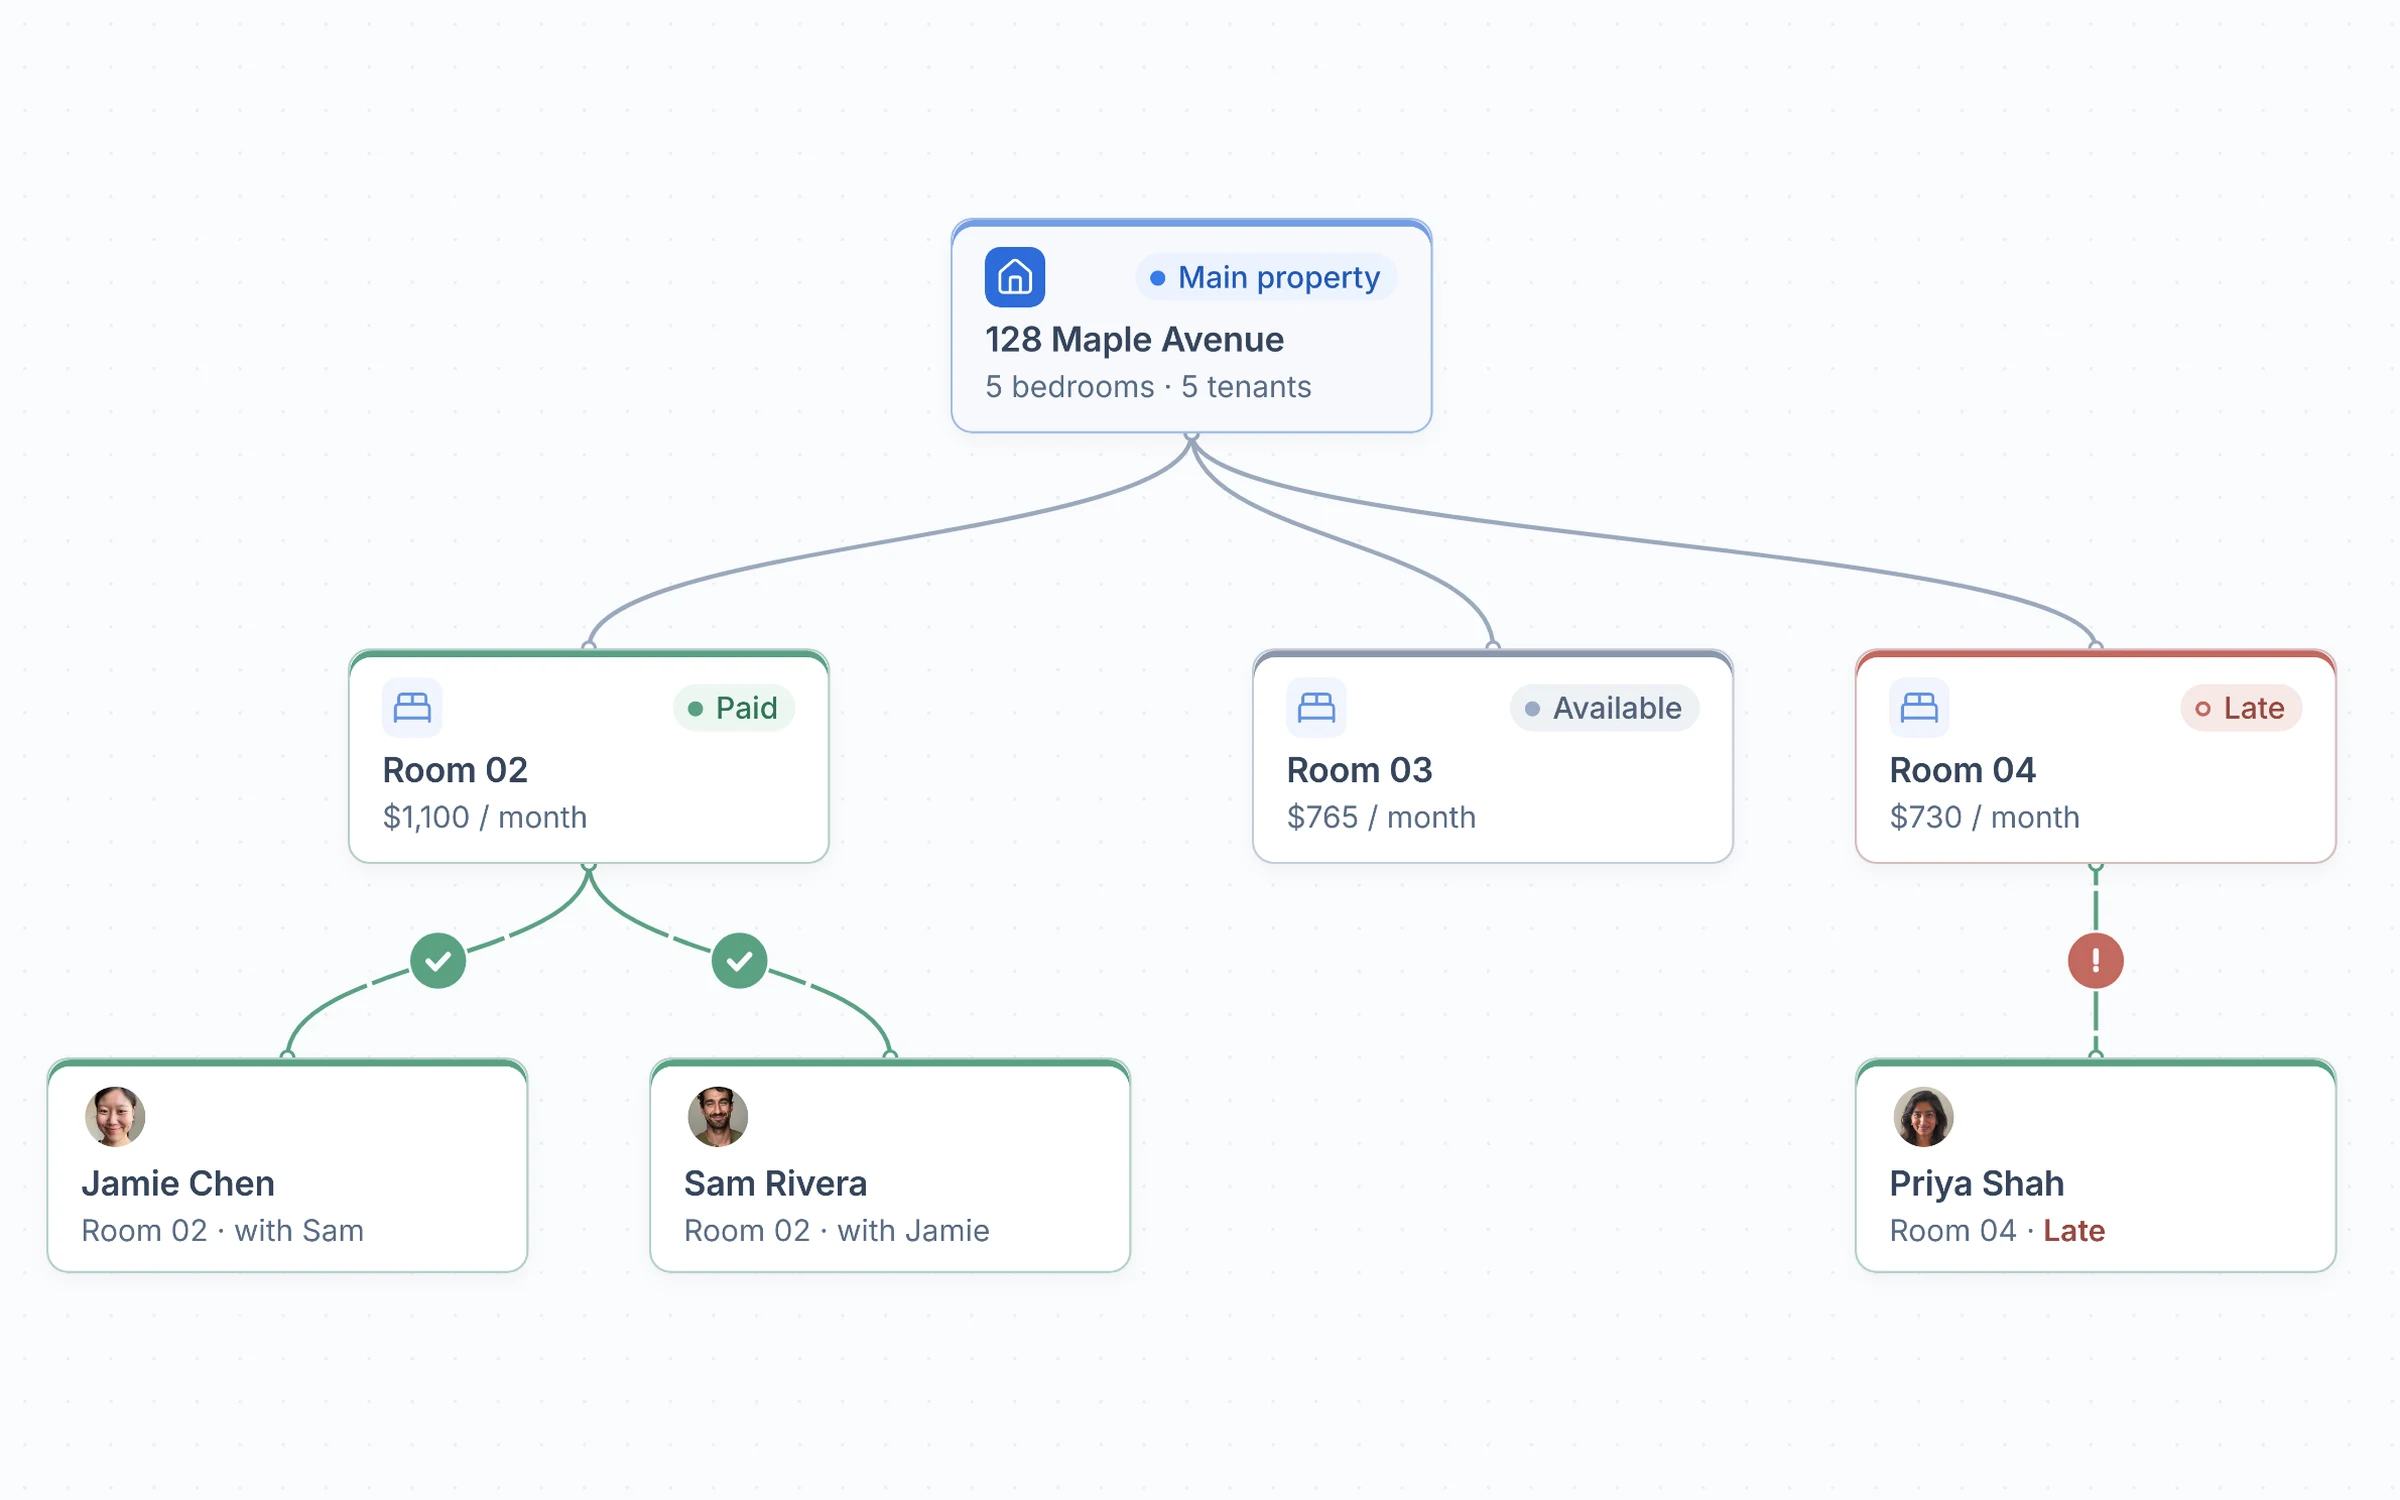Click red alert icon above Priya Shah
This screenshot has height=1500, width=2400.
[x=2096, y=961]
